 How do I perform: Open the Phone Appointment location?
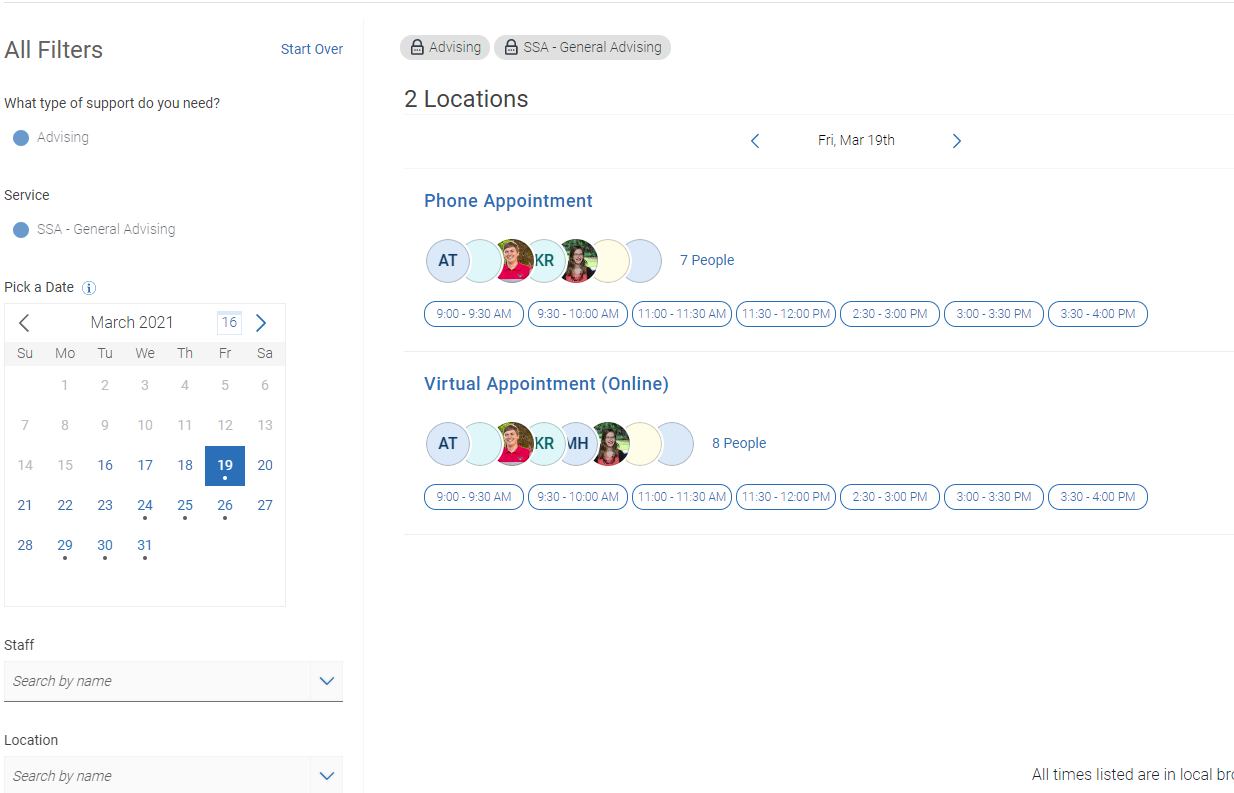[508, 201]
